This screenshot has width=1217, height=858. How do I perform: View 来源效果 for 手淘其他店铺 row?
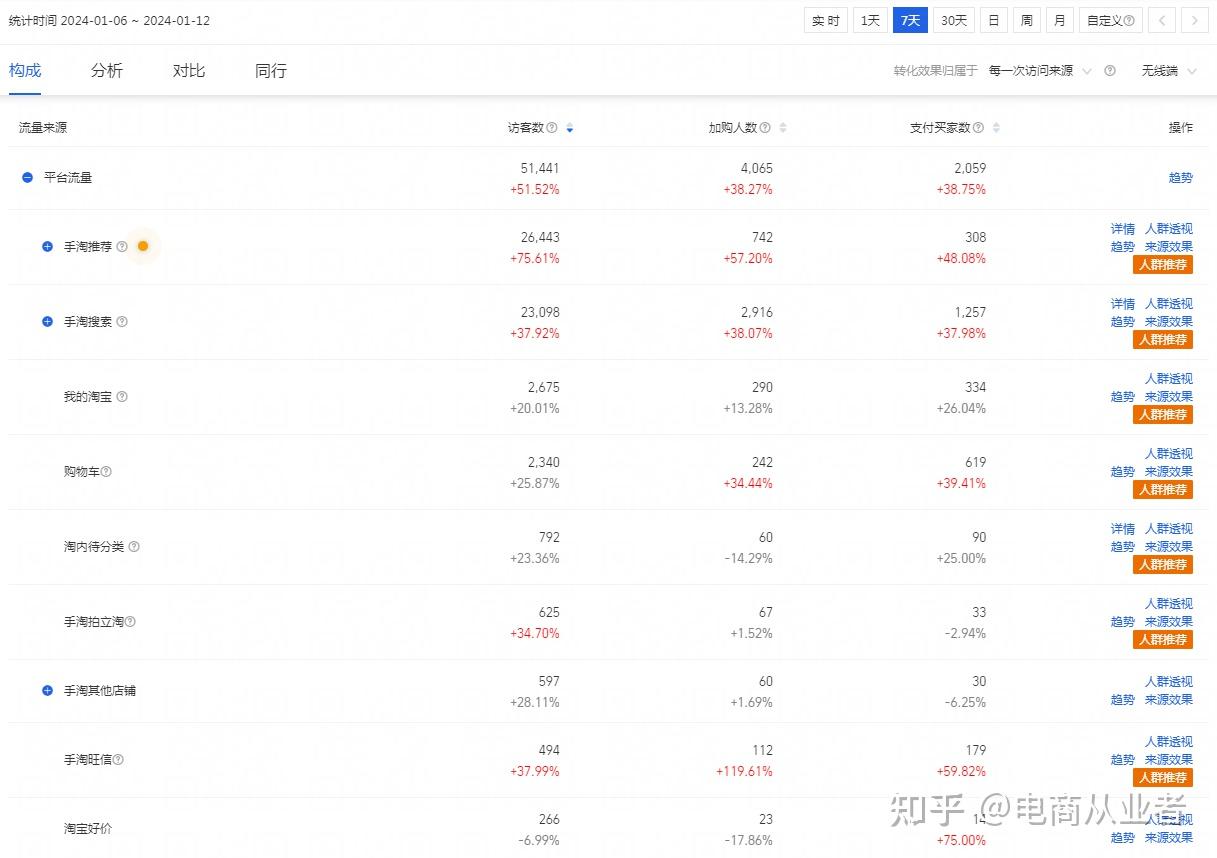point(1169,700)
